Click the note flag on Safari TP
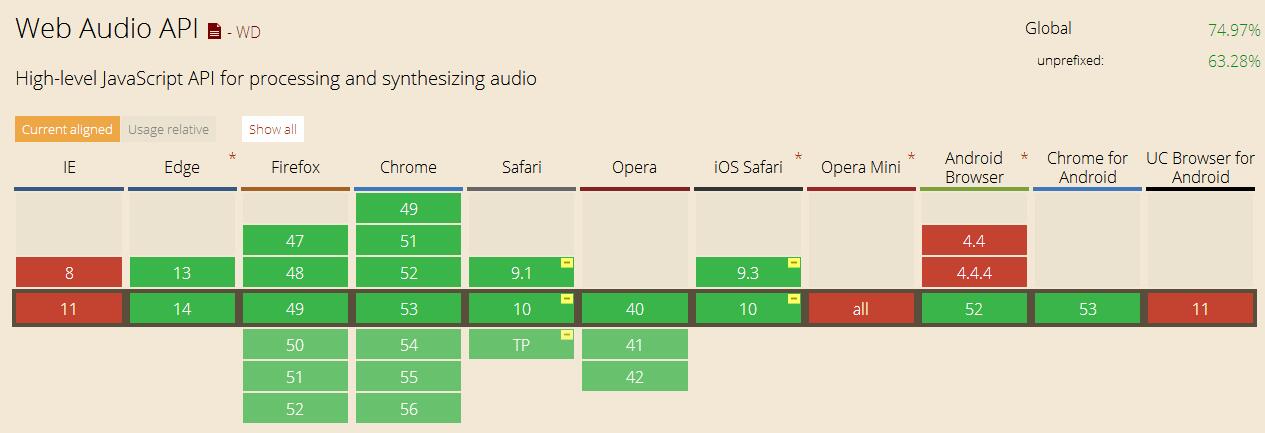The width and height of the screenshot is (1265, 433). (567, 335)
